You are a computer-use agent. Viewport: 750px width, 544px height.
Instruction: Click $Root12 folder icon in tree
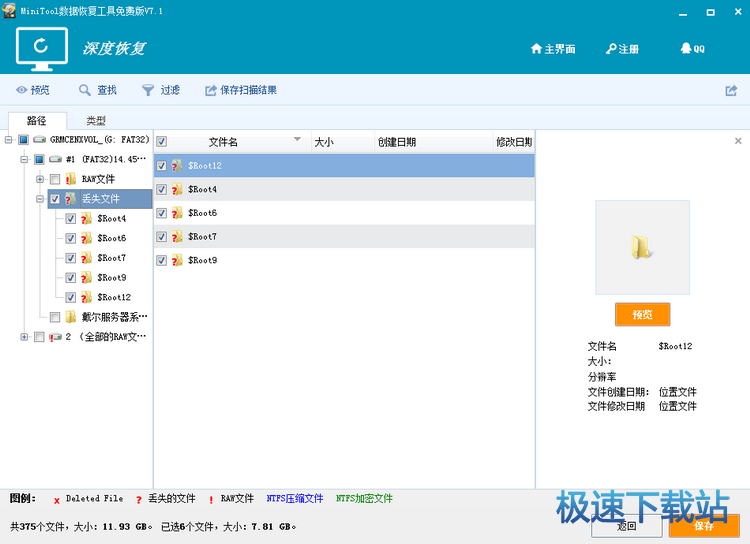(86, 297)
